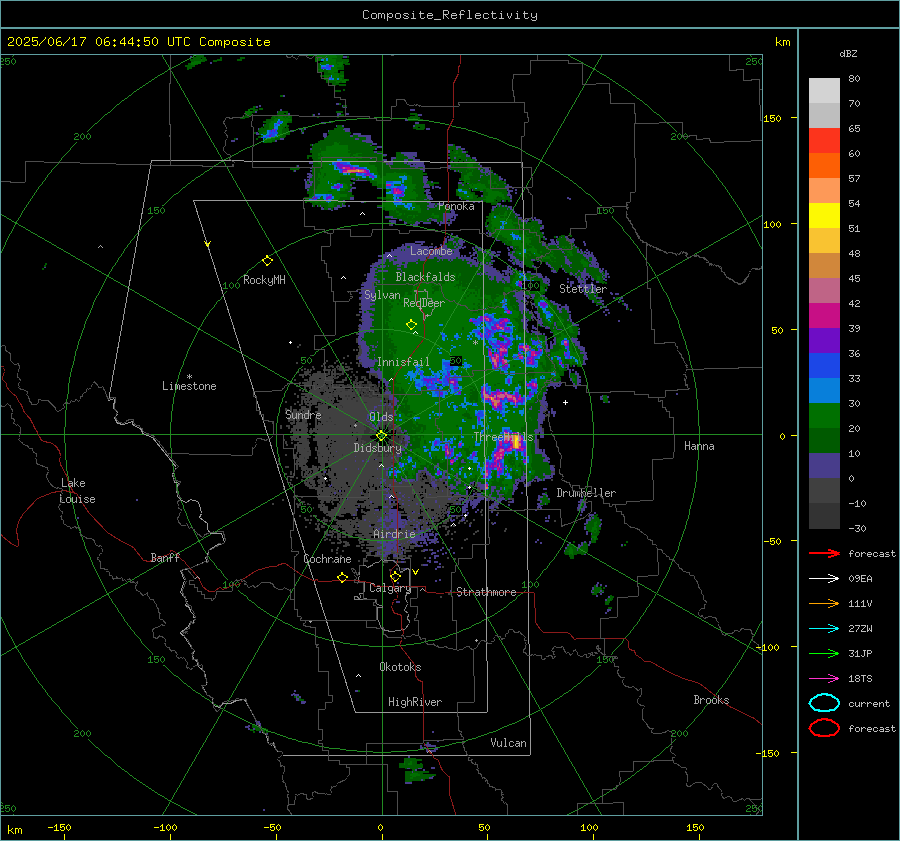Click the yellow diamond marker above Calgary label
This screenshot has height=841, width=900.
(x=395, y=576)
